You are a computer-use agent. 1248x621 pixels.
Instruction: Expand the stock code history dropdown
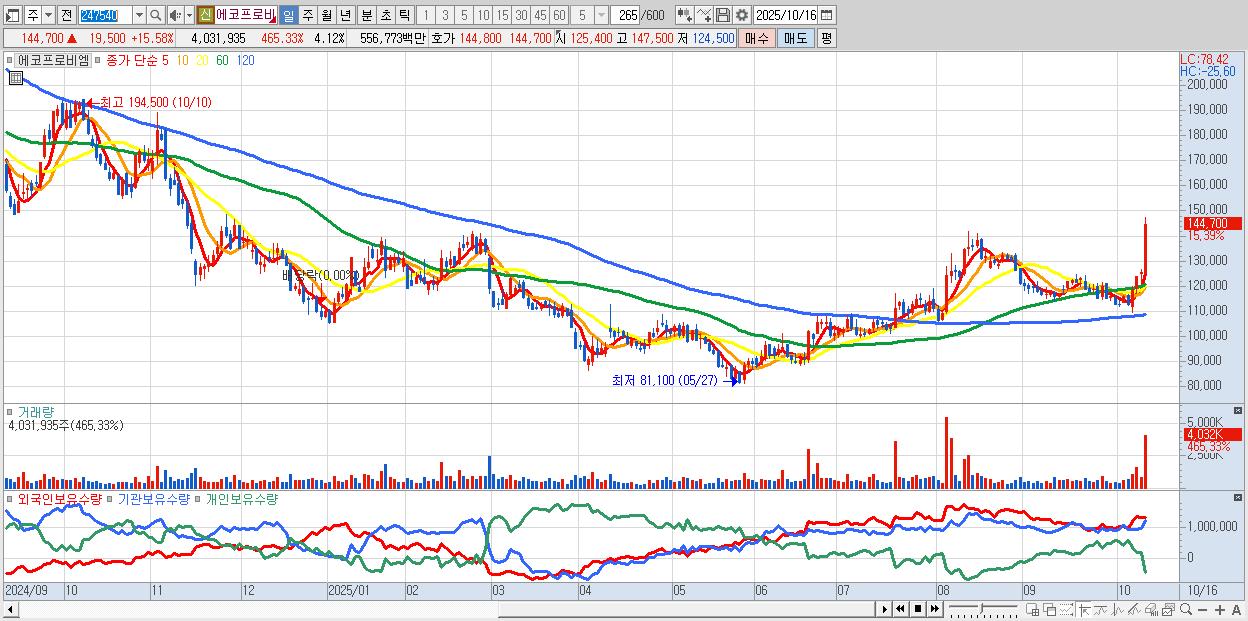[139, 15]
